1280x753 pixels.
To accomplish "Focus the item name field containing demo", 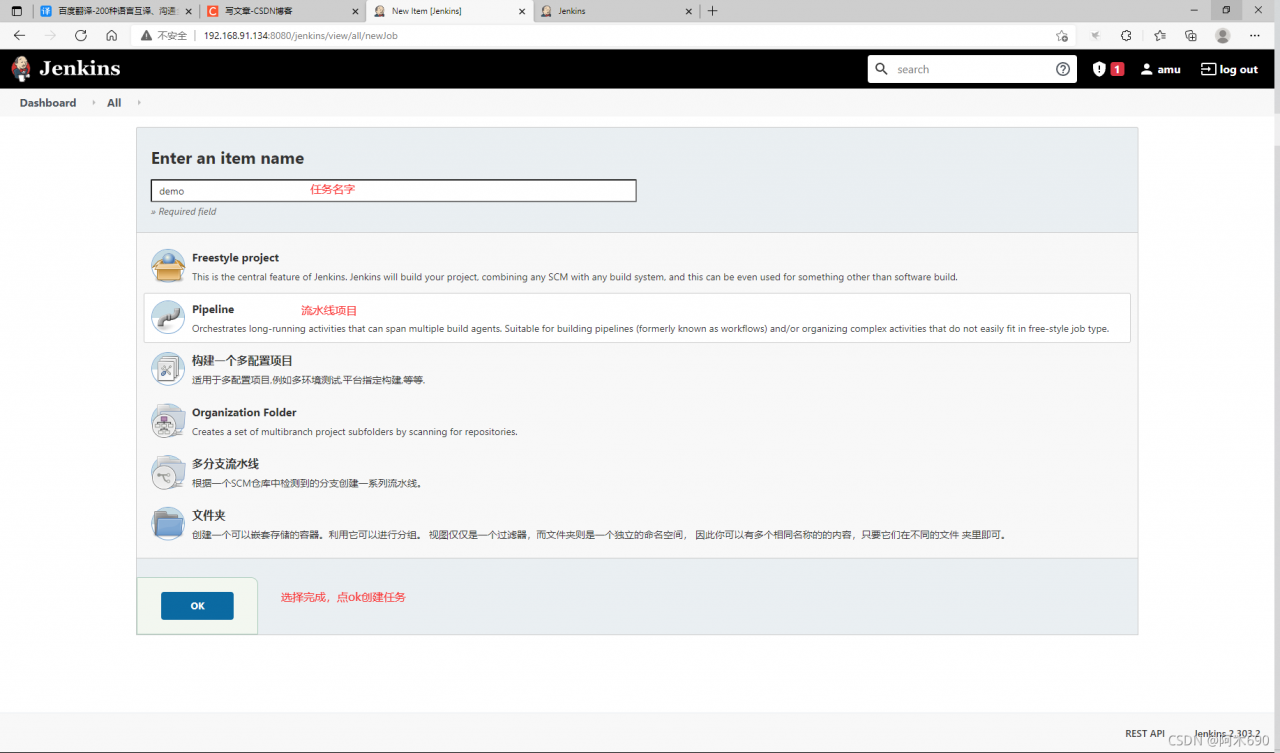I will coord(394,190).
